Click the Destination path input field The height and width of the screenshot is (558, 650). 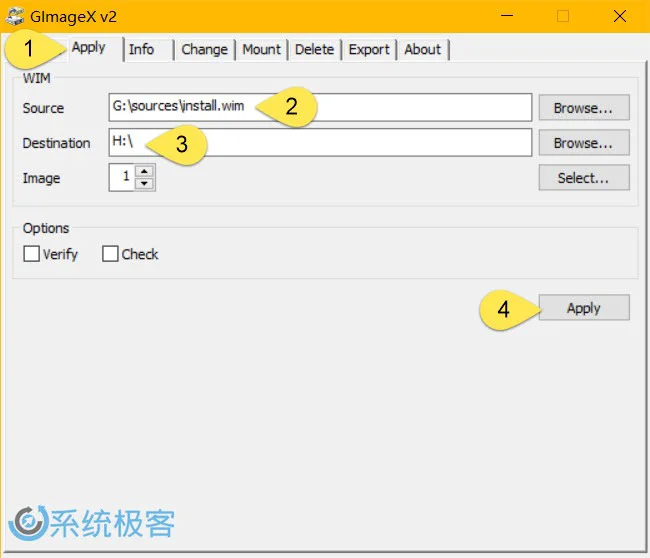coord(320,142)
